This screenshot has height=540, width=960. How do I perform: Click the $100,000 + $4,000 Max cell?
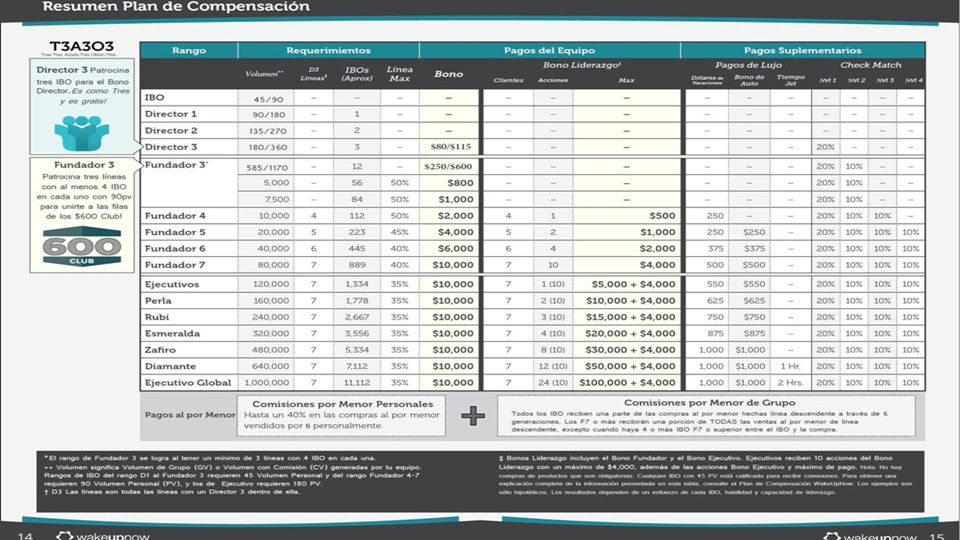coord(628,383)
